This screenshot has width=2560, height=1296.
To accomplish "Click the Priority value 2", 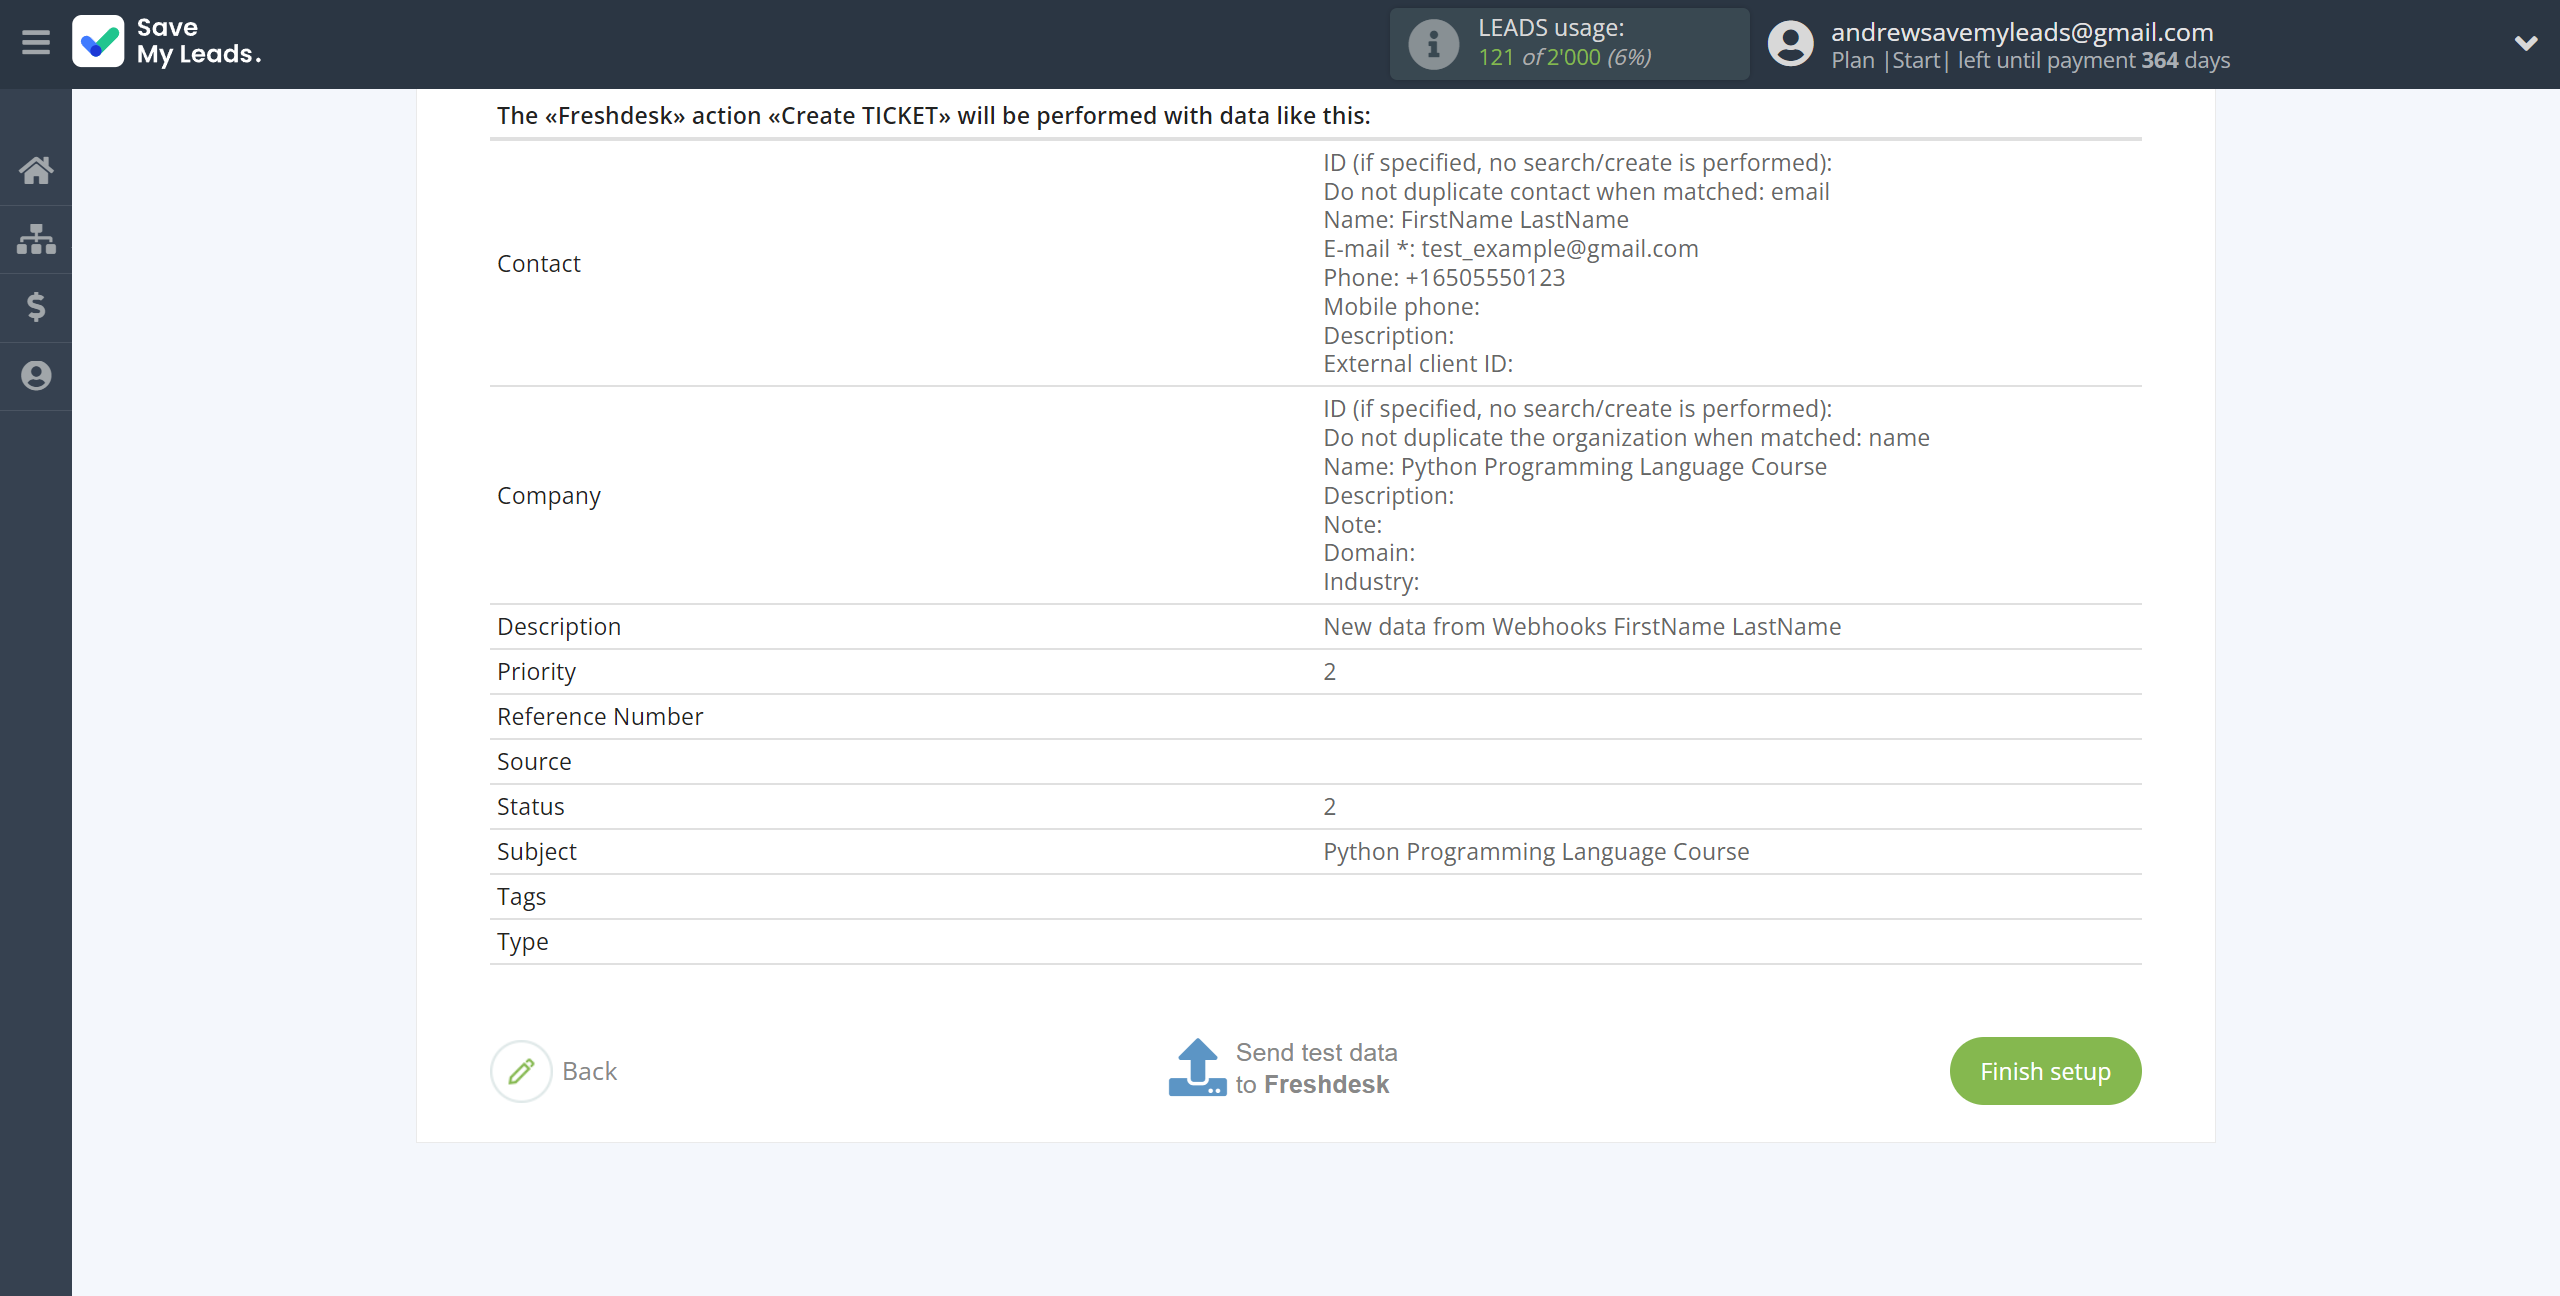I will 1330,672.
